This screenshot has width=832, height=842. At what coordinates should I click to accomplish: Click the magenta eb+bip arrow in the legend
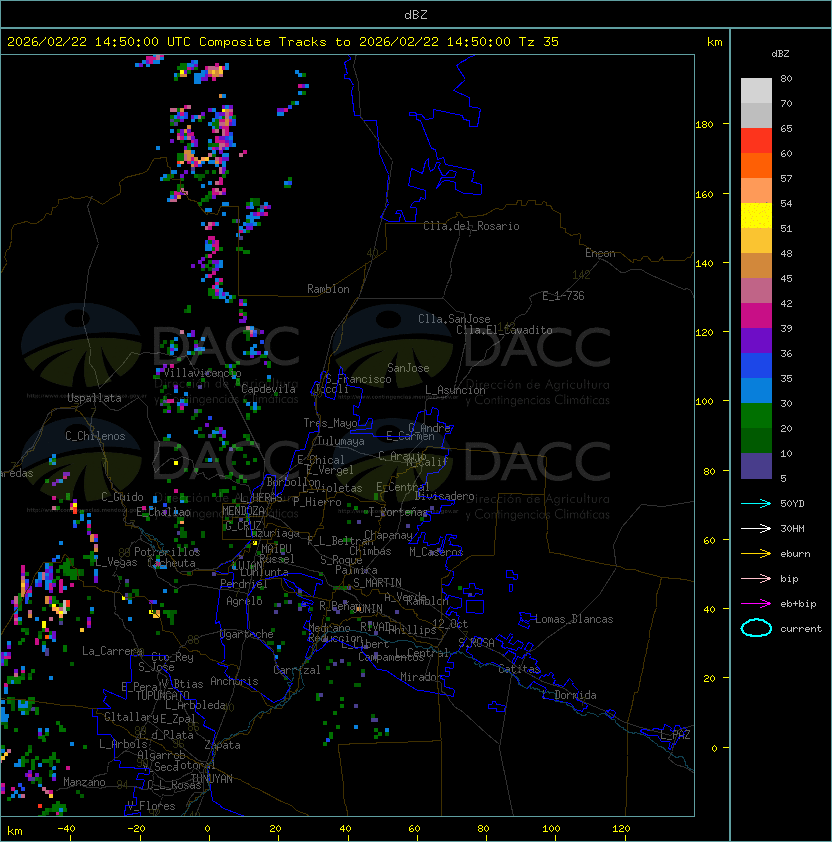(x=756, y=604)
